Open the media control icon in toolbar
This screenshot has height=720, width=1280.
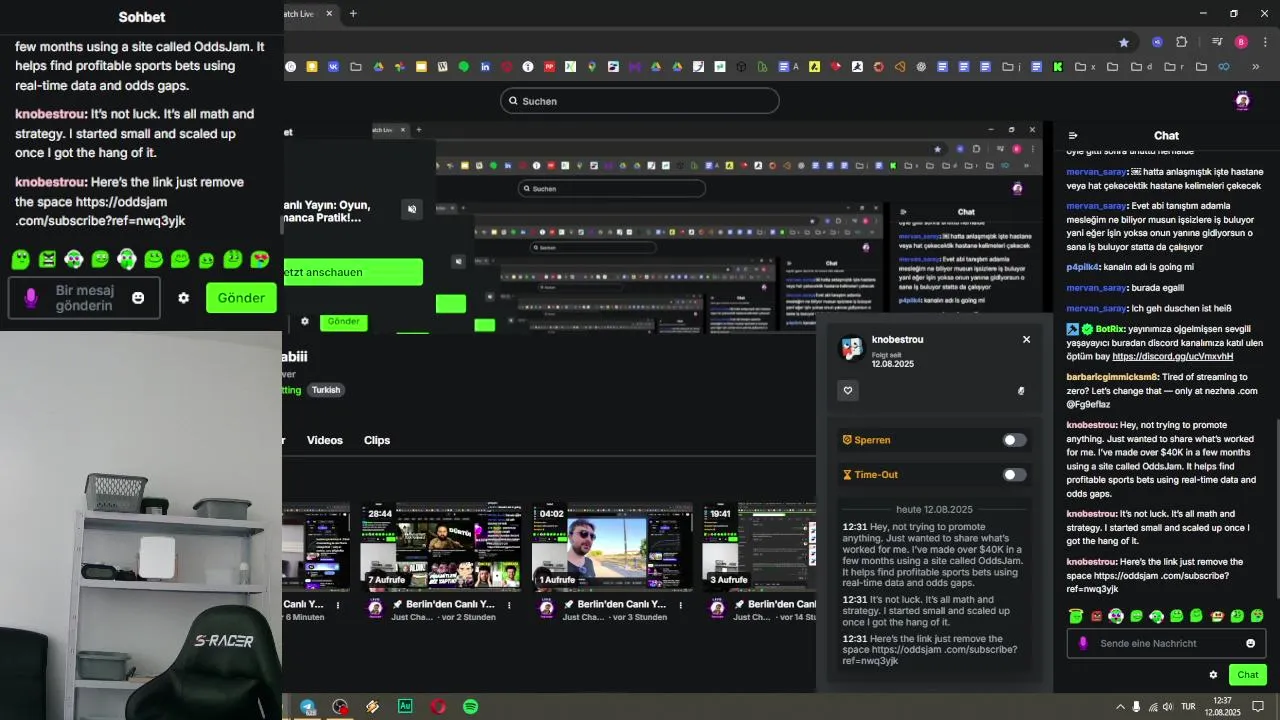(x=1217, y=42)
